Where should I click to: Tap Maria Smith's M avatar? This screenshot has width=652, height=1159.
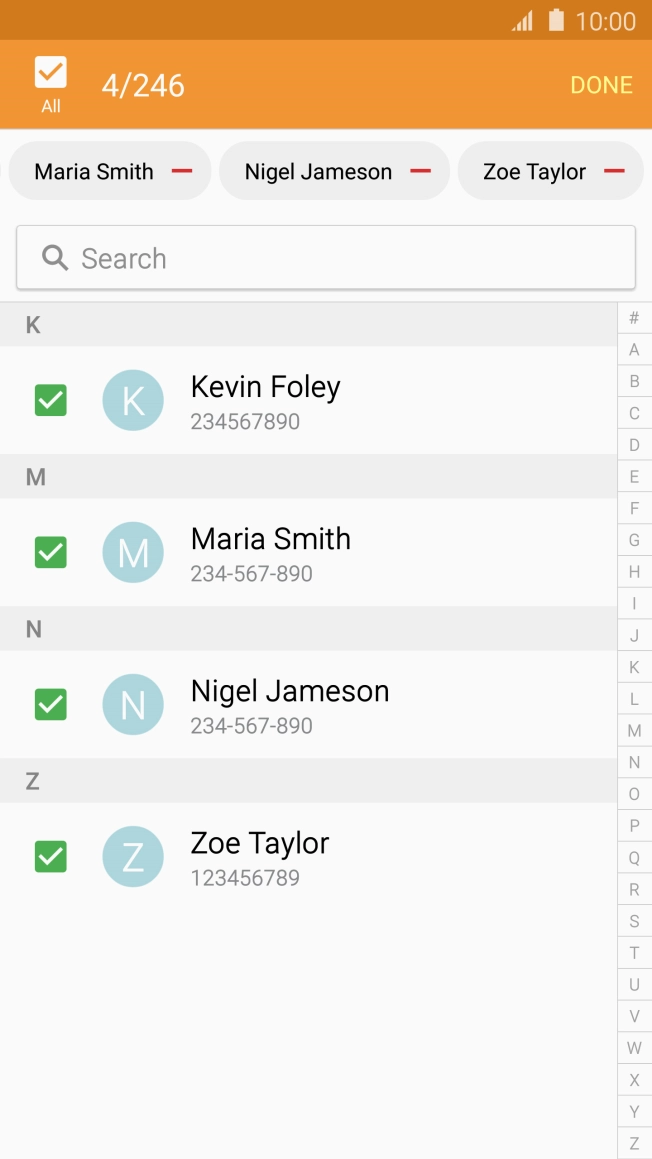(x=133, y=553)
